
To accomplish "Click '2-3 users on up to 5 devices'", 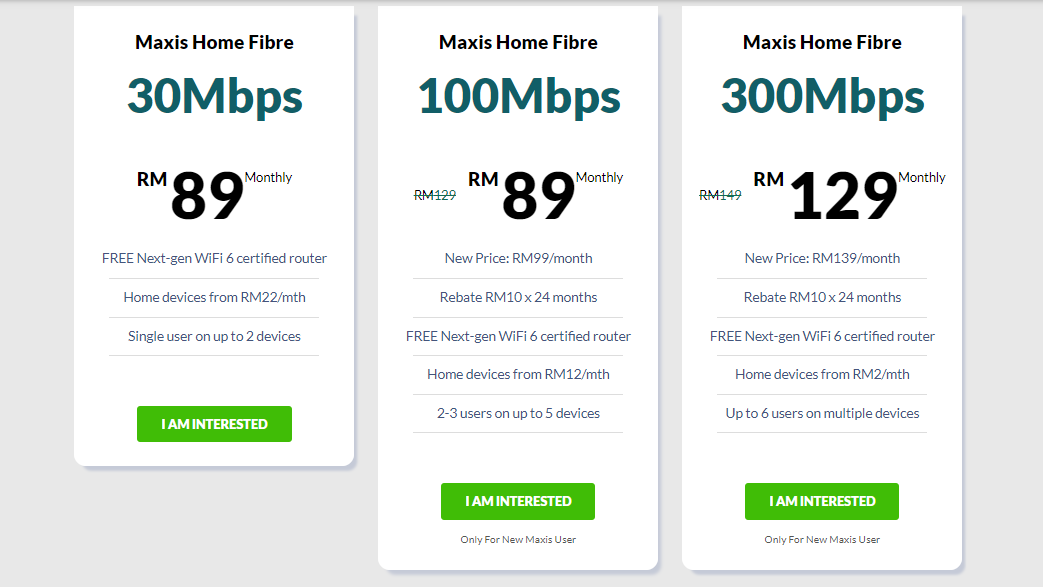I will [x=518, y=413].
